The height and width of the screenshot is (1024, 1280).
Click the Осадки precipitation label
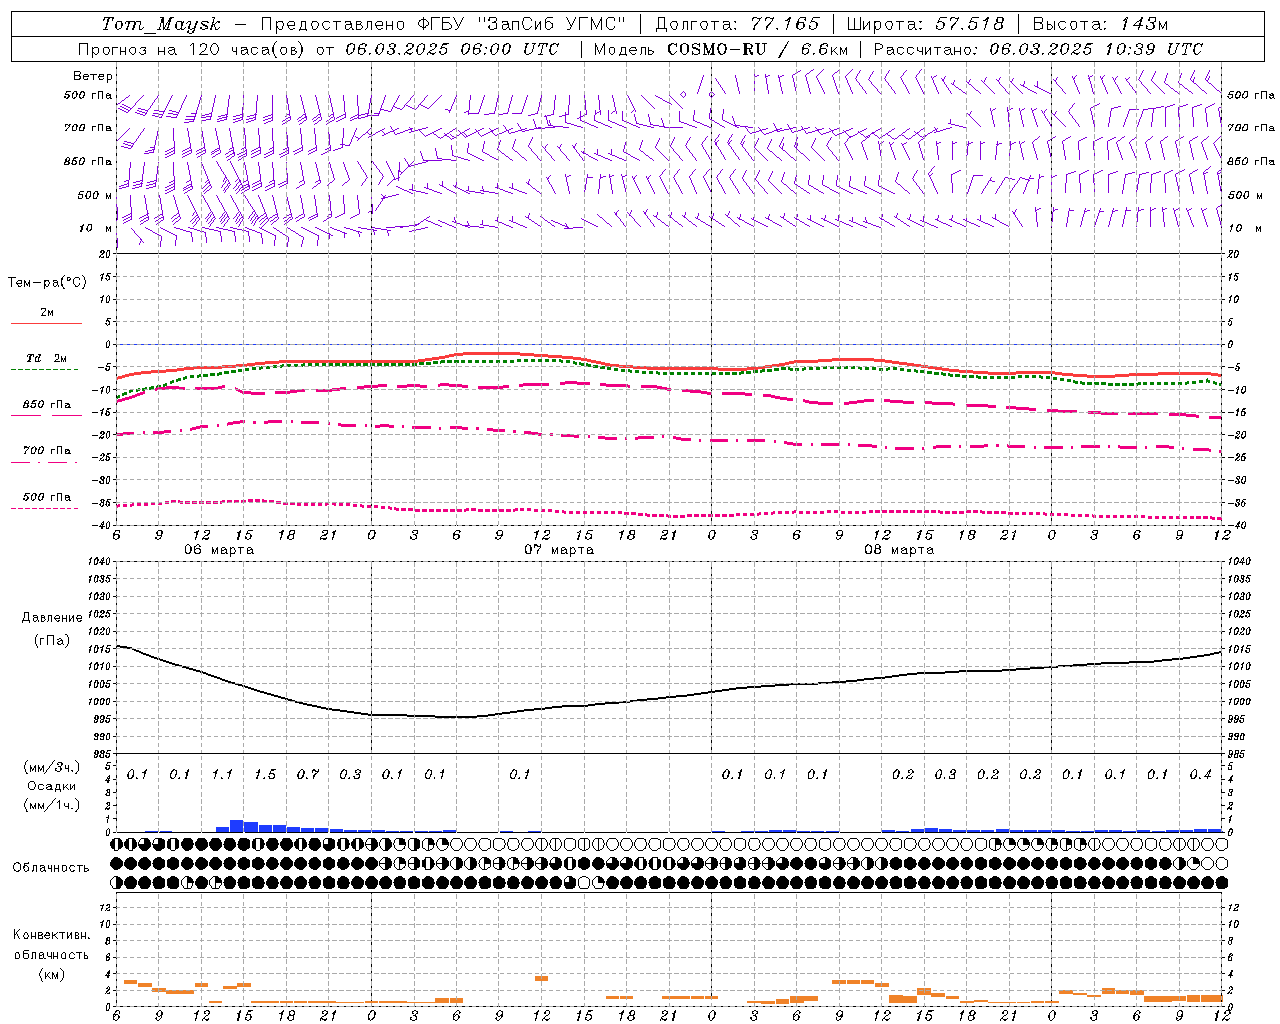[52, 786]
